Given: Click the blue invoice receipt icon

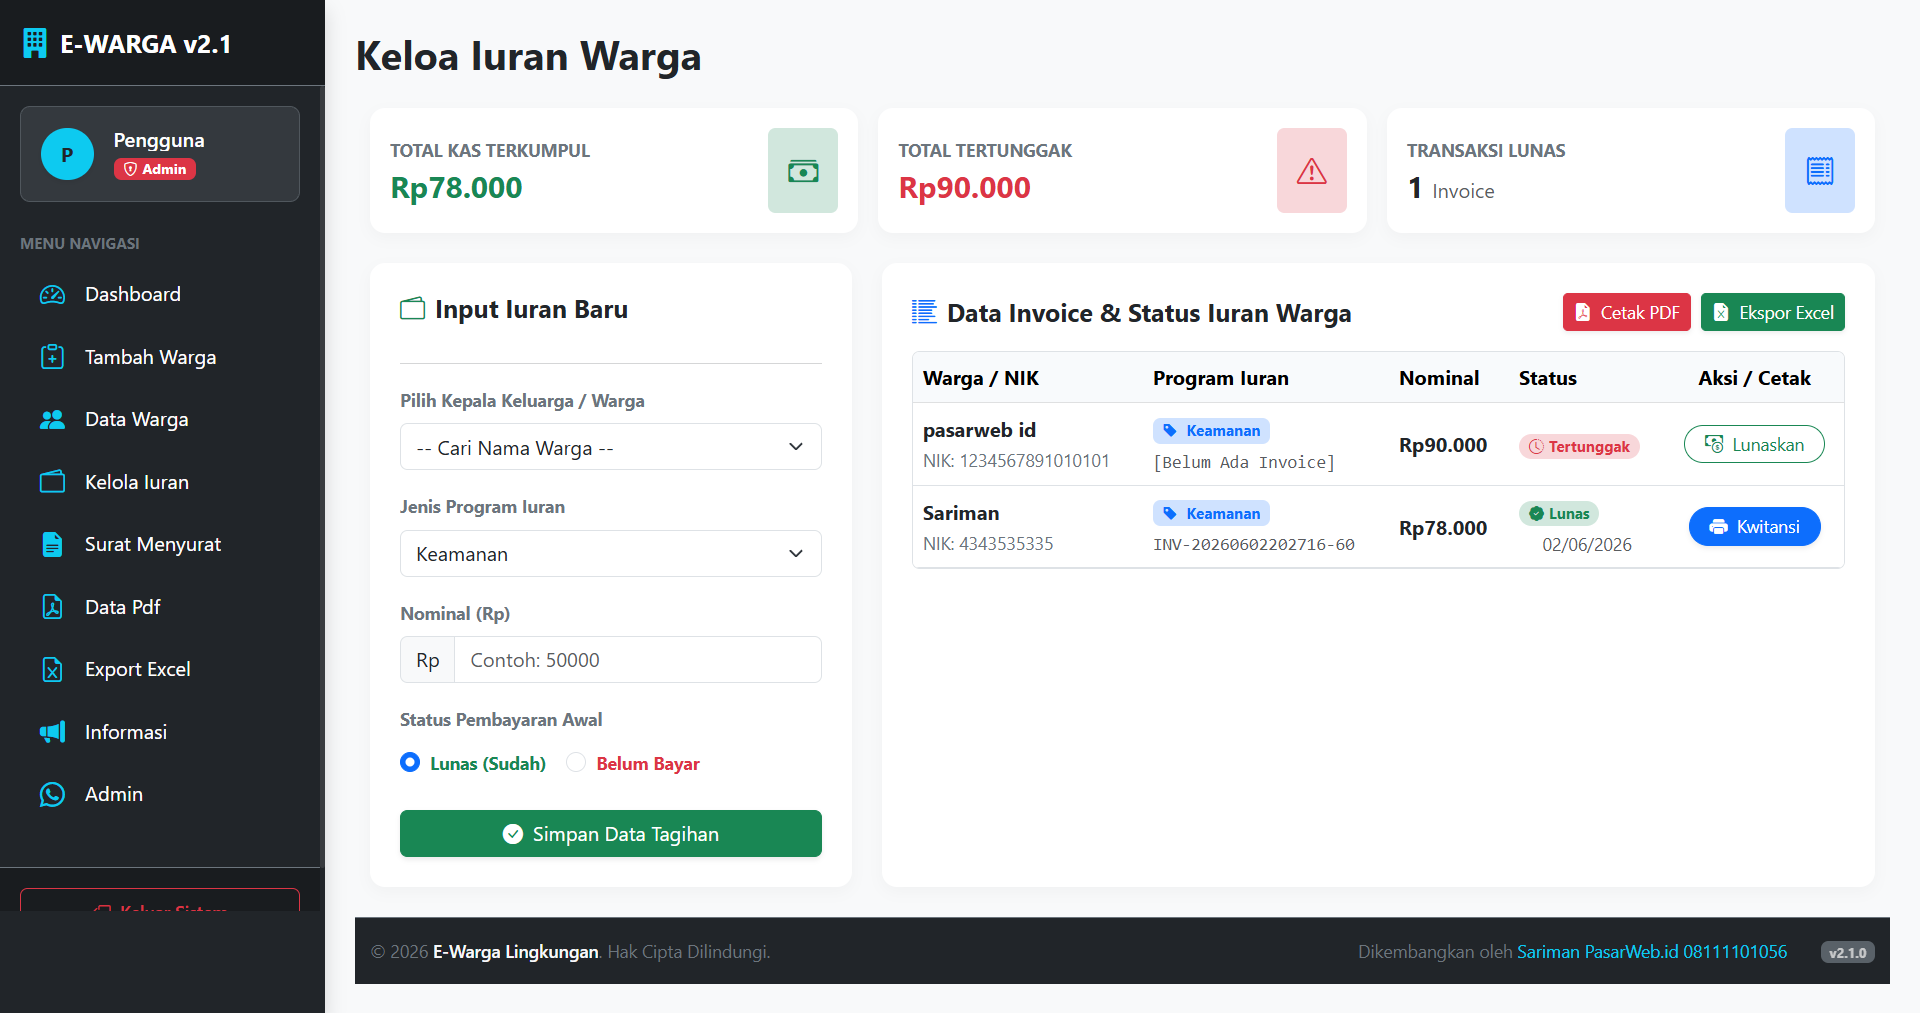Looking at the screenshot, I should [1820, 170].
